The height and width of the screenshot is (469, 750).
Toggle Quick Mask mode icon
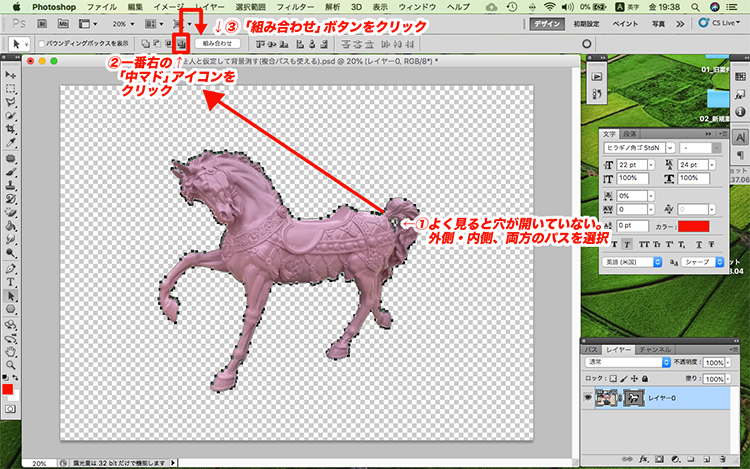pyautogui.click(x=10, y=409)
